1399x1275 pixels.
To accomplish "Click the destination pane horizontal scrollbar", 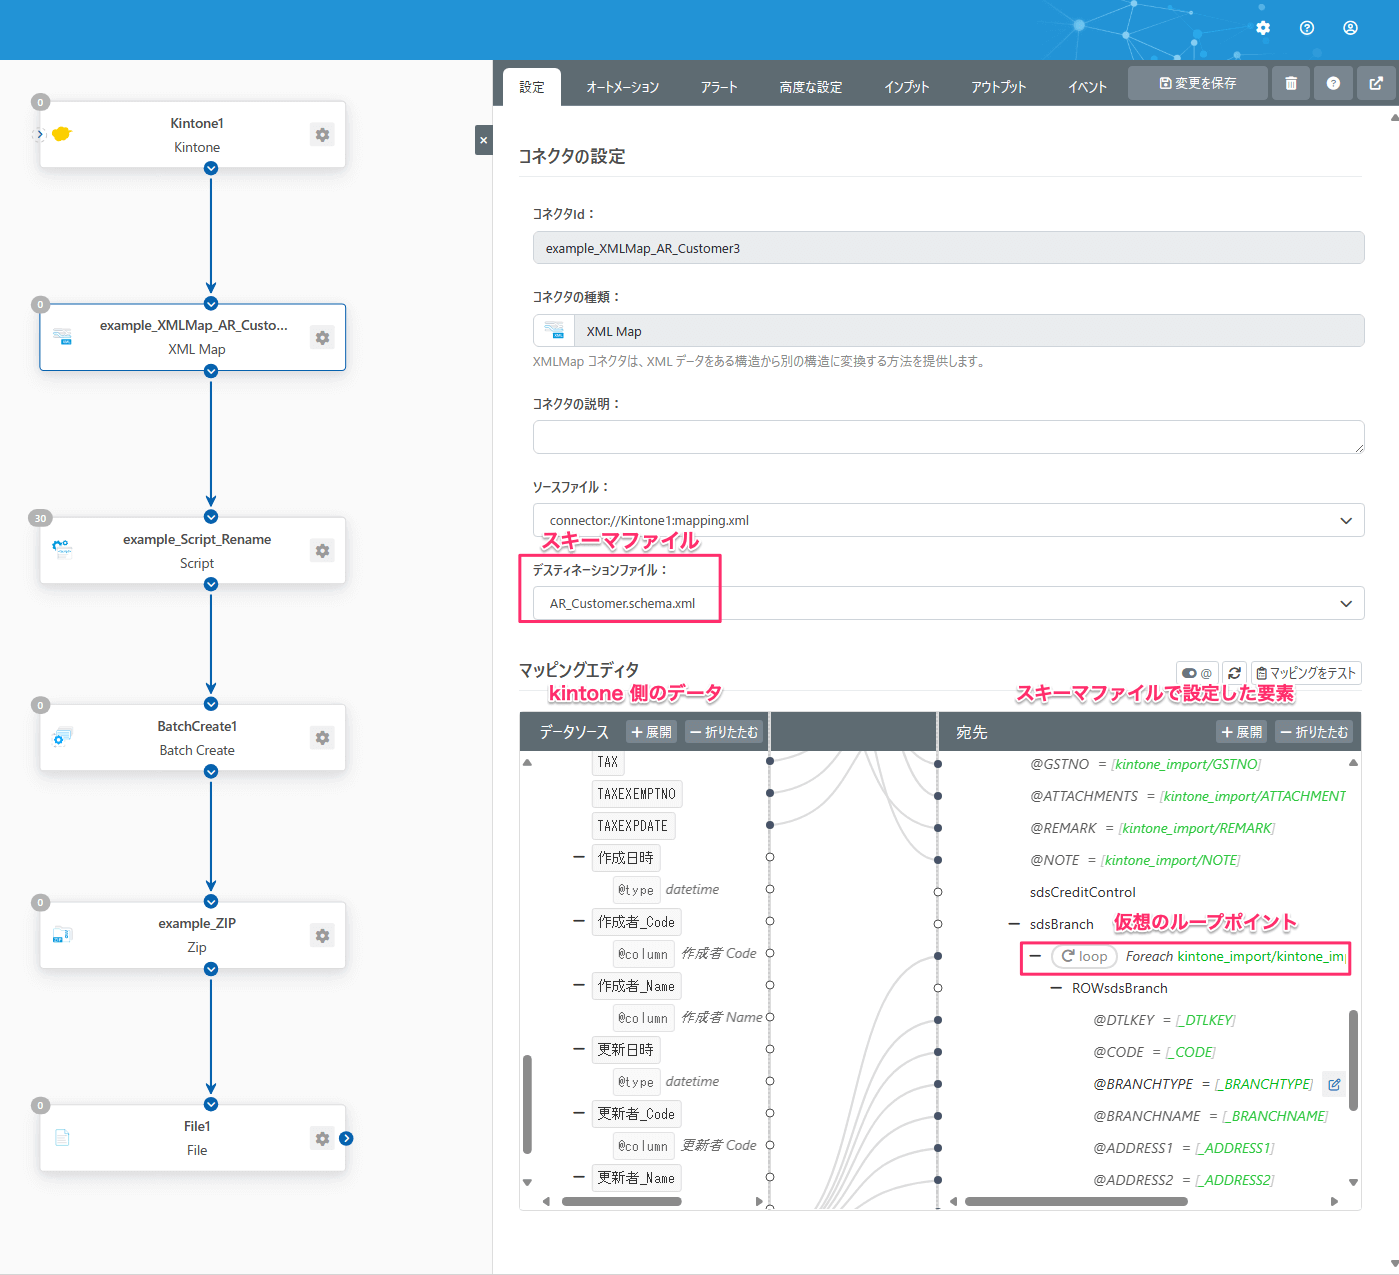I will [1076, 1201].
